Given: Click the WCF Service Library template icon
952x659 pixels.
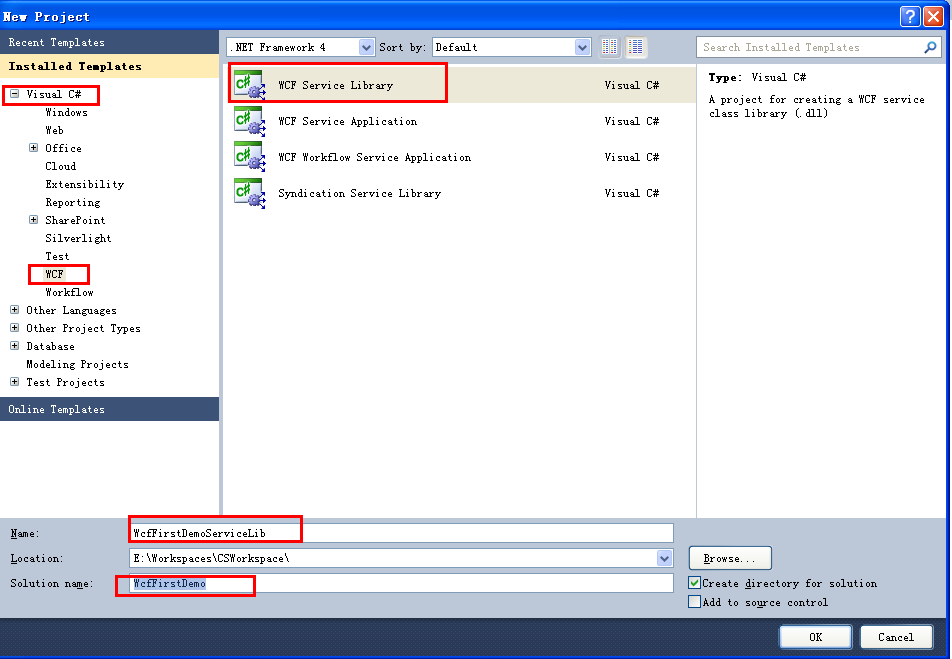Looking at the screenshot, I should point(248,85).
